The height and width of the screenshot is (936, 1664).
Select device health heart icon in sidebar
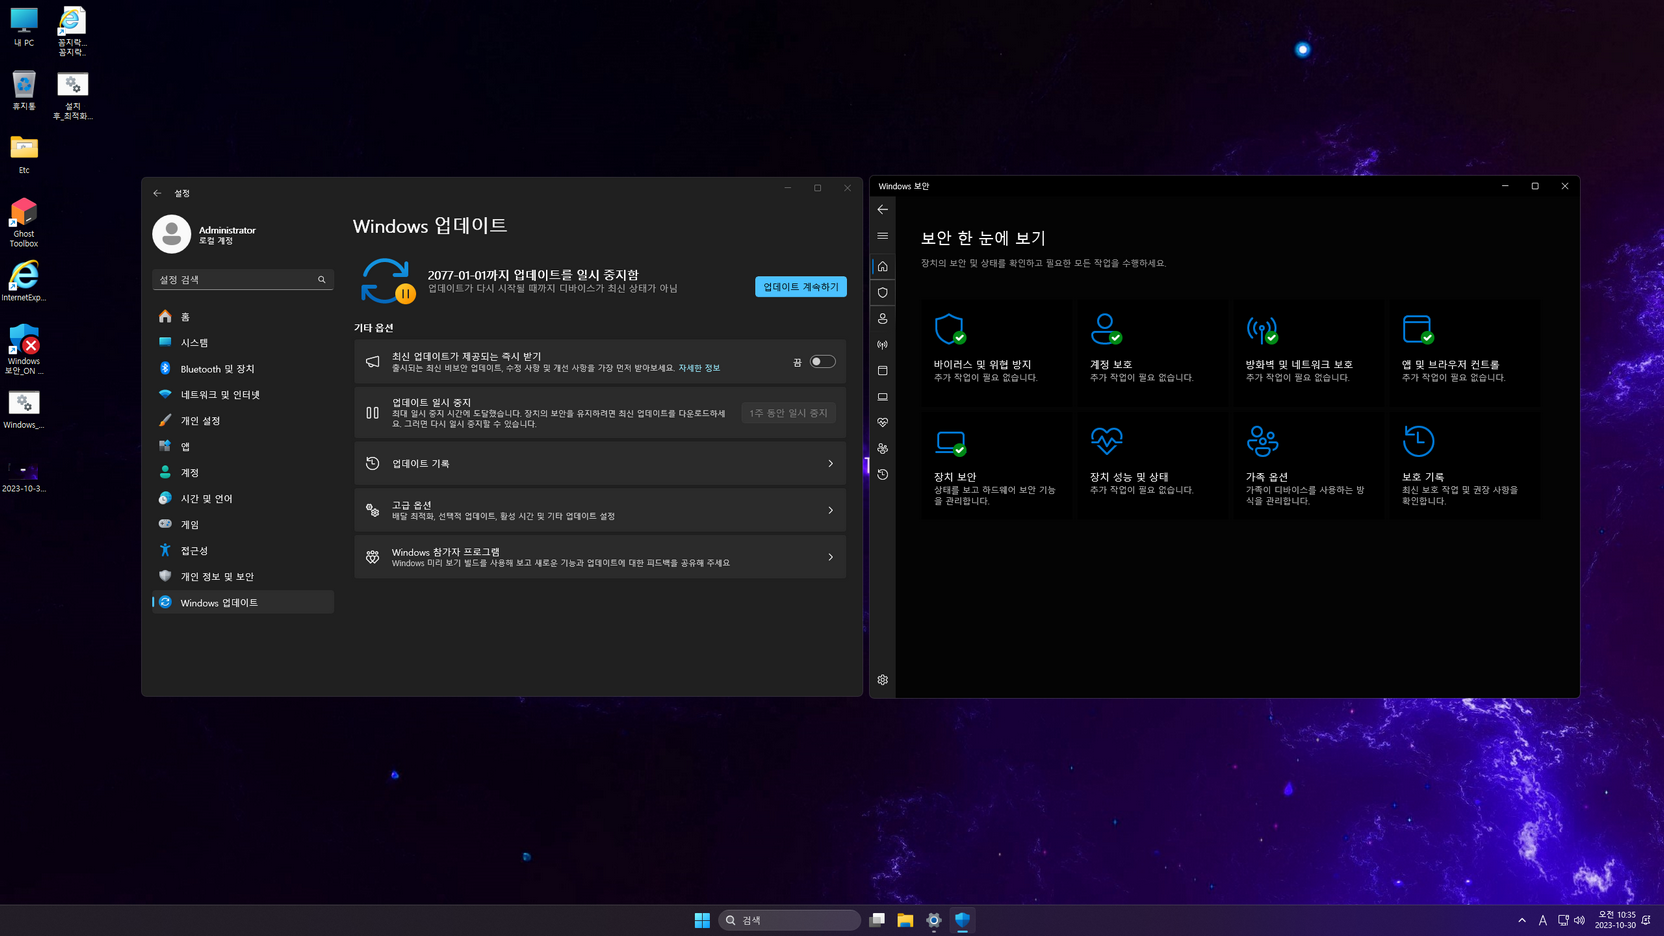(883, 422)
